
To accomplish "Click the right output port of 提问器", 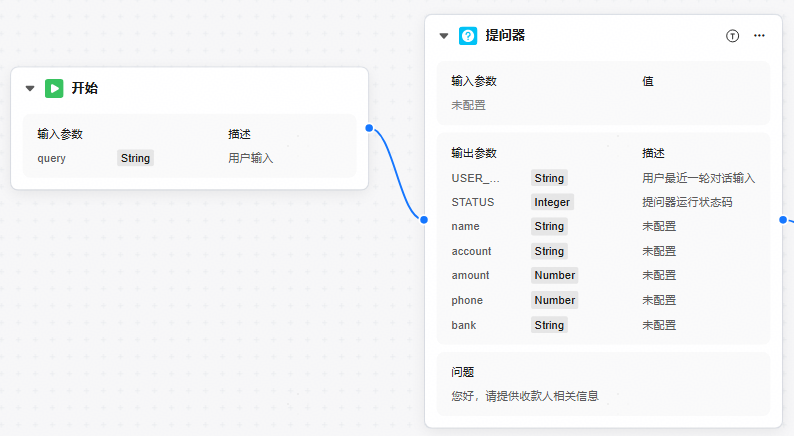I will pos(783,219).
